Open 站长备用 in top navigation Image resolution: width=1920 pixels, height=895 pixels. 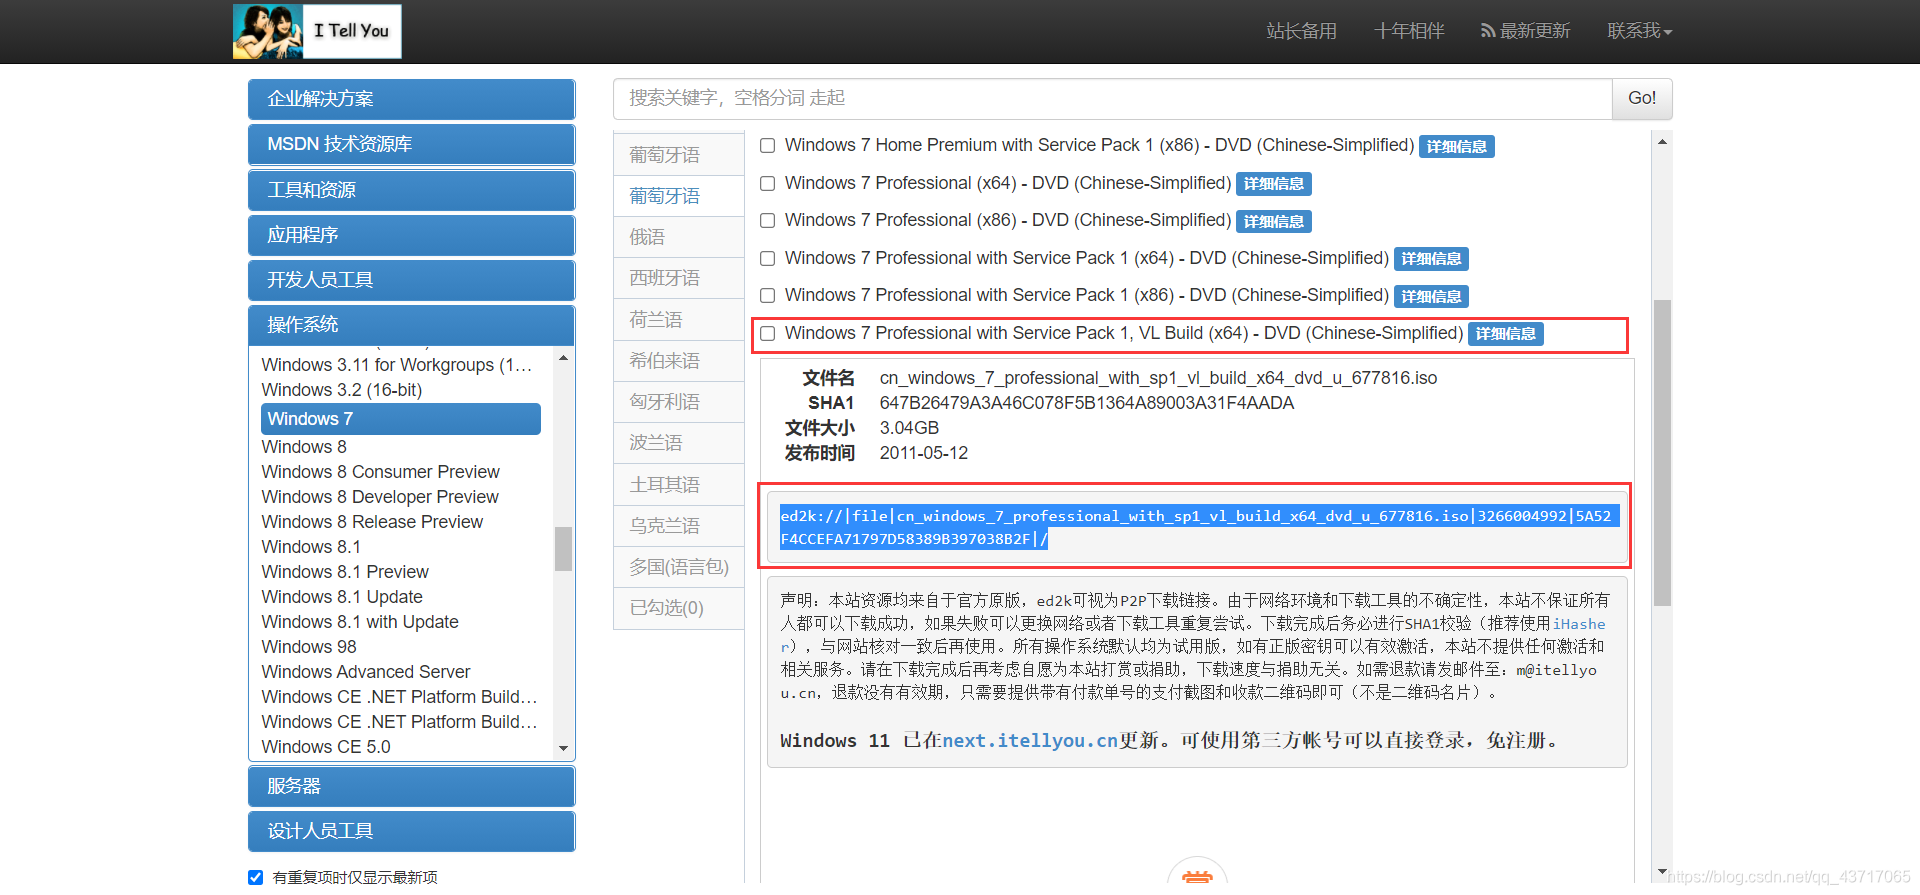tap(1301, 31)
